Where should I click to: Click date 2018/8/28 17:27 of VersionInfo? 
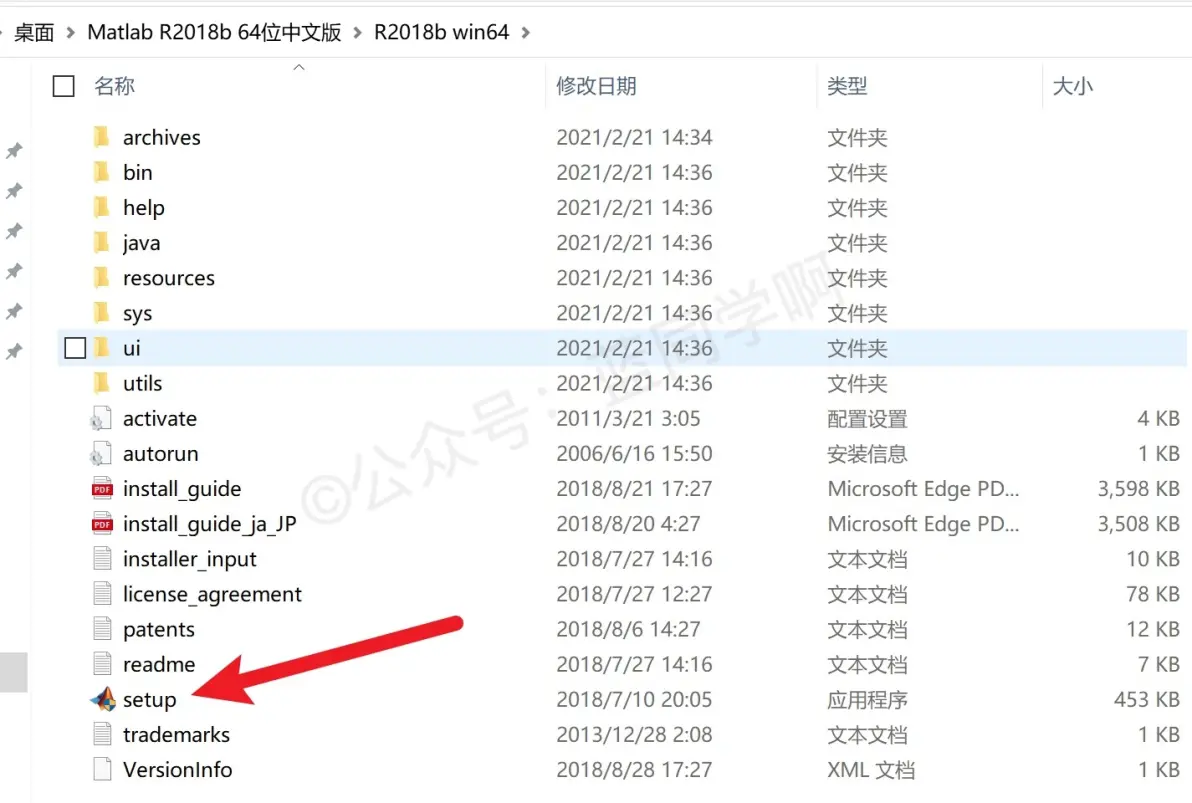point(634,769)
